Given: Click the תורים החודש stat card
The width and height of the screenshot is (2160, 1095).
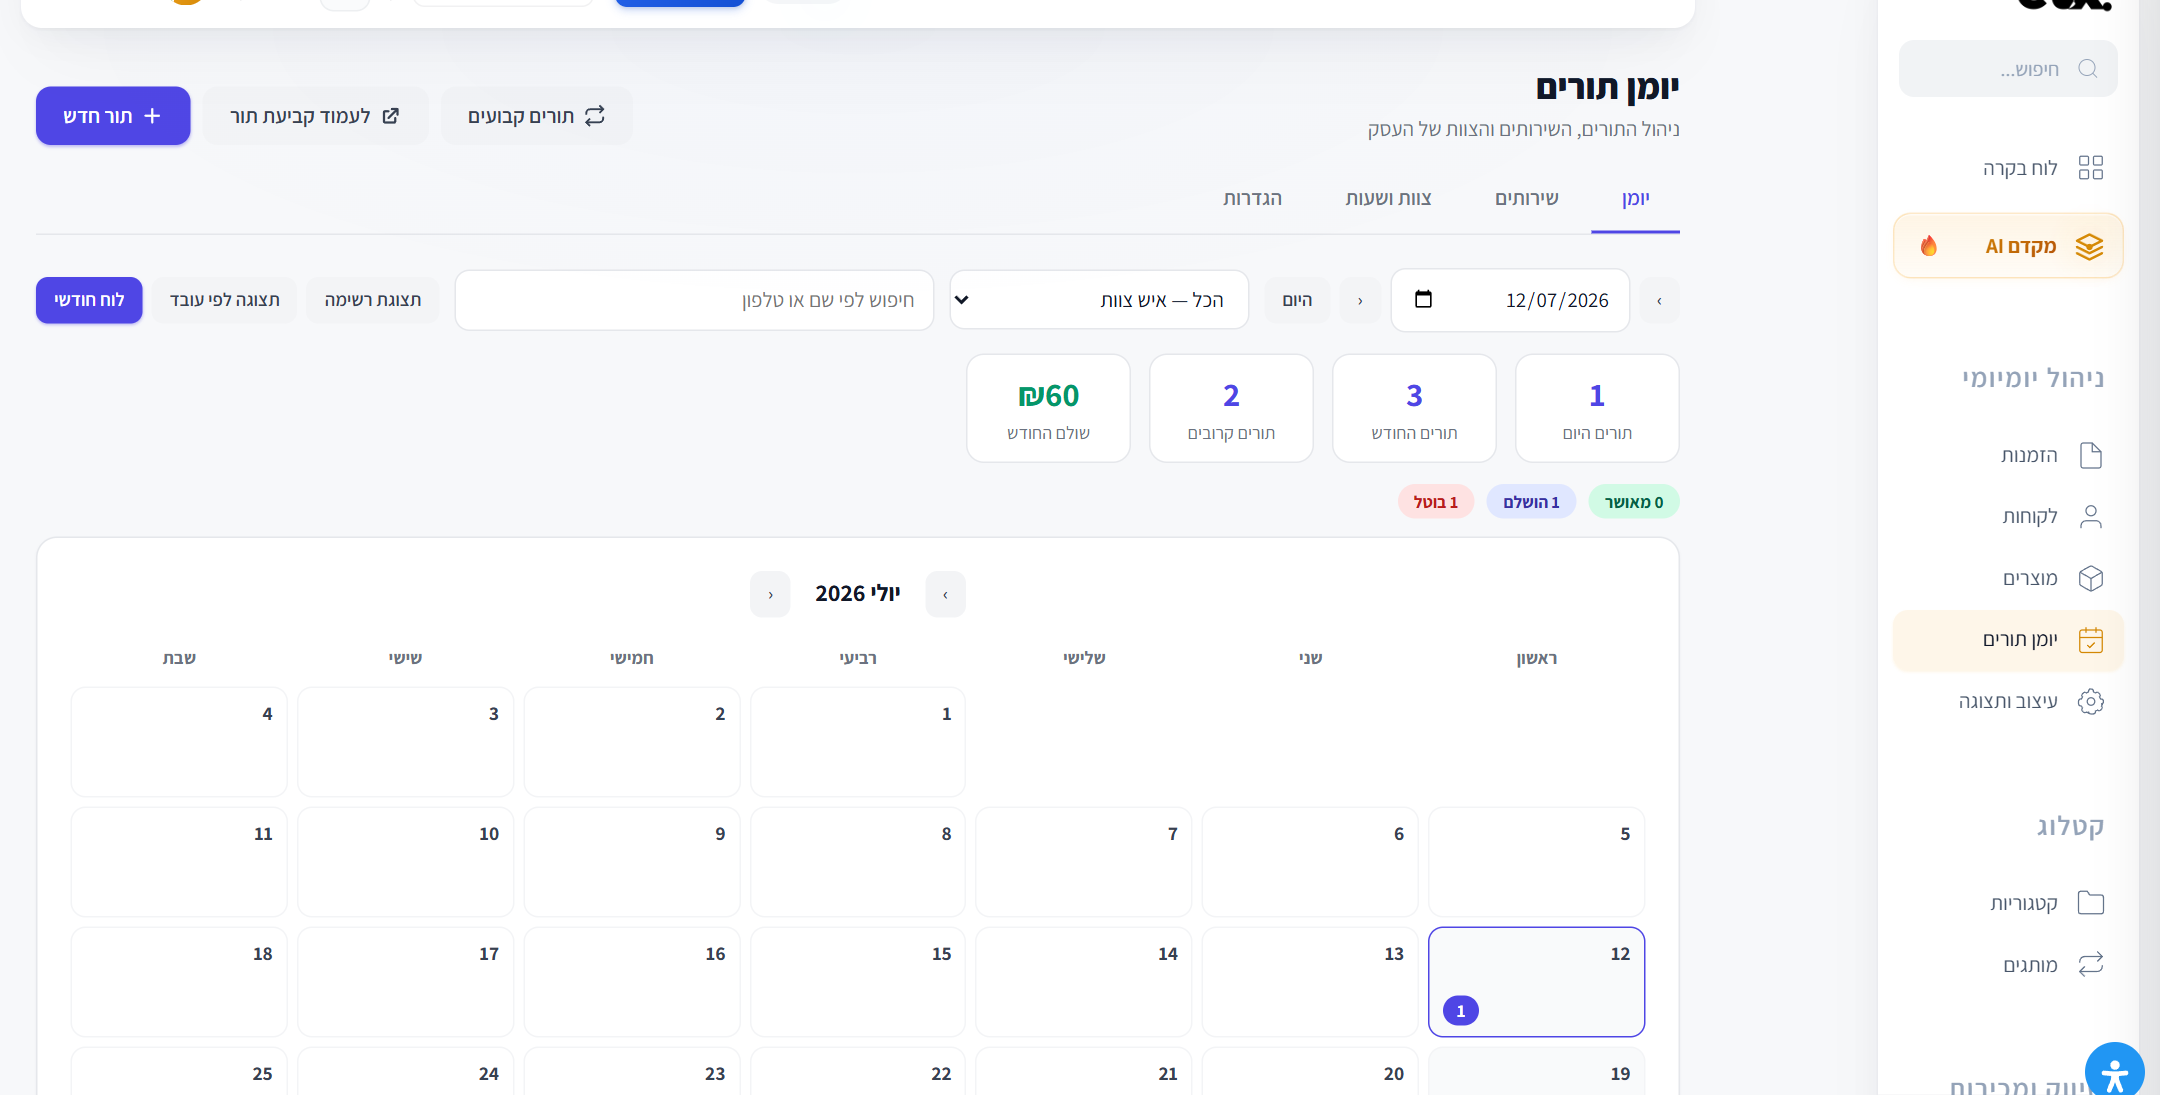Looking at the screenshot, I should click(1414, 408).
